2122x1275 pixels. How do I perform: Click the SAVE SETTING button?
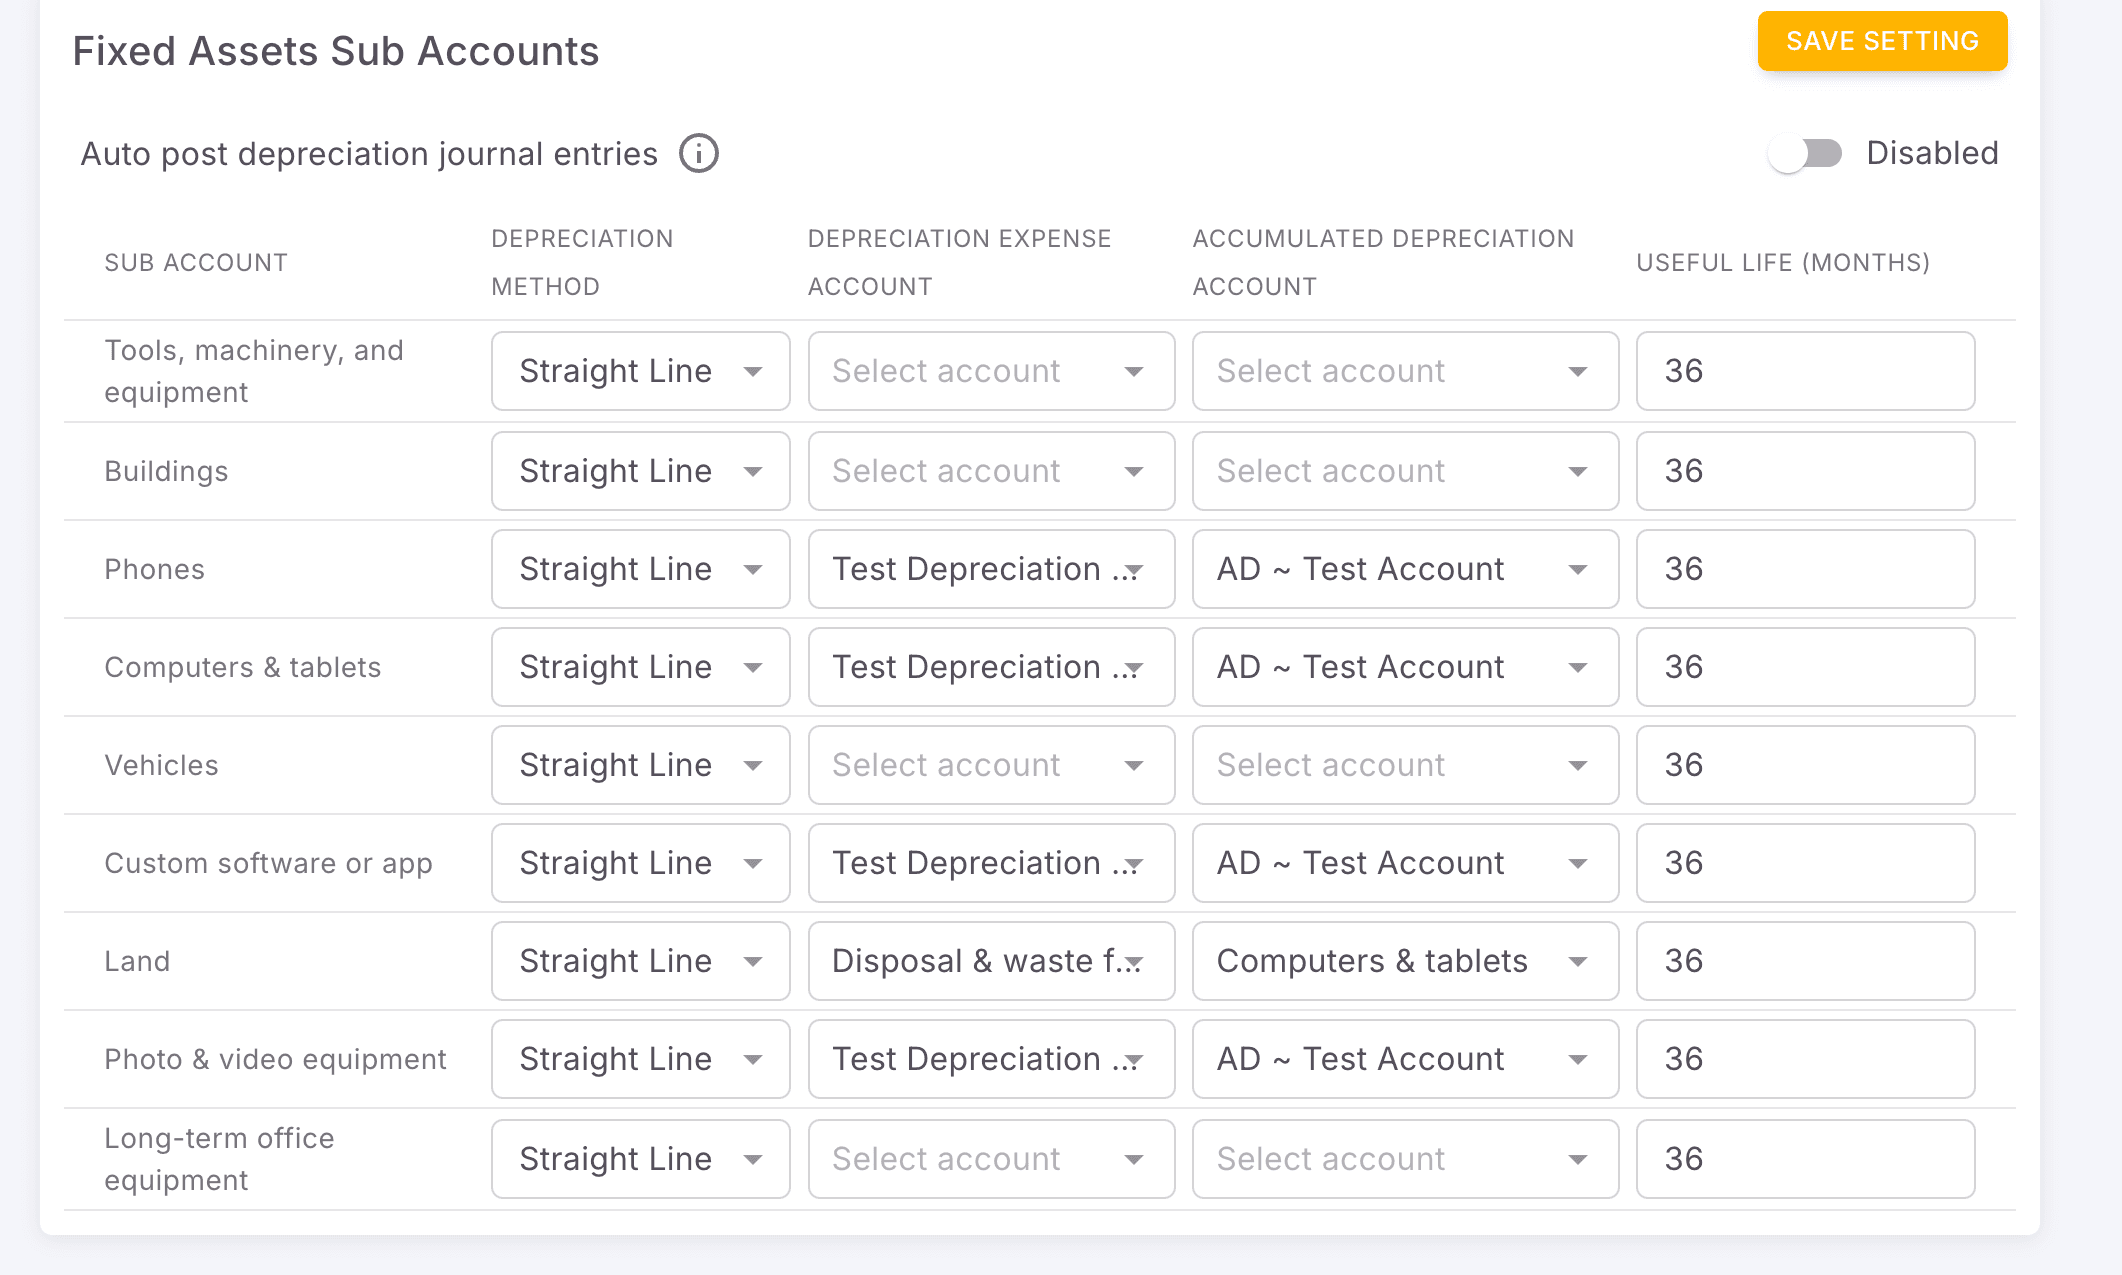[1881, 41]
